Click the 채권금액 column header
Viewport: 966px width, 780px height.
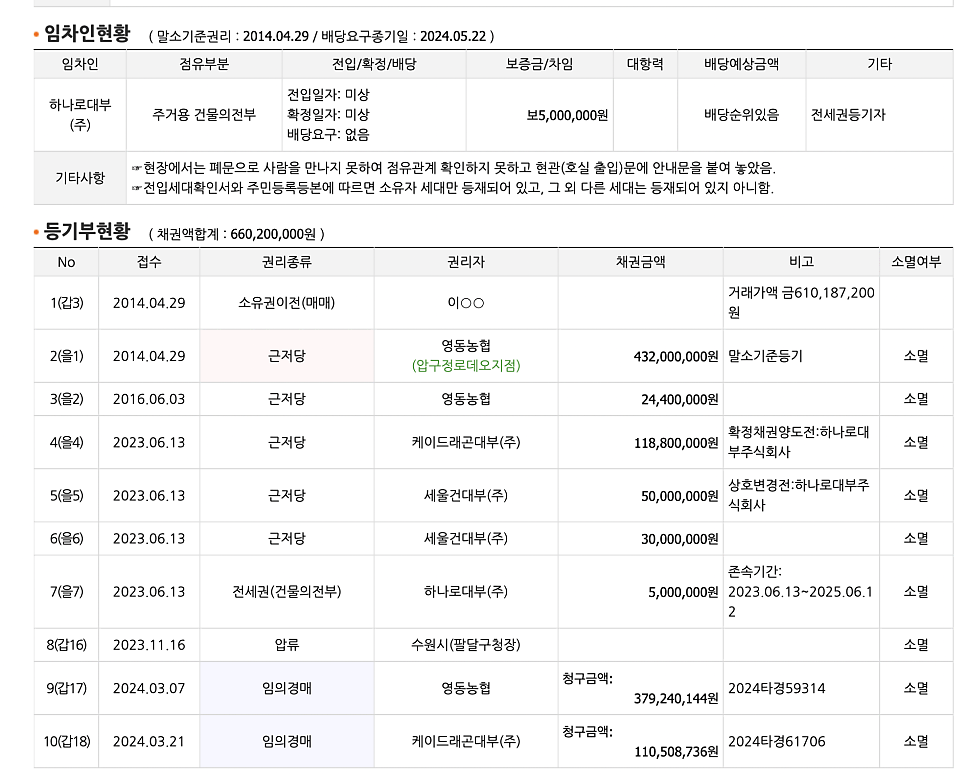pos(640,262)
